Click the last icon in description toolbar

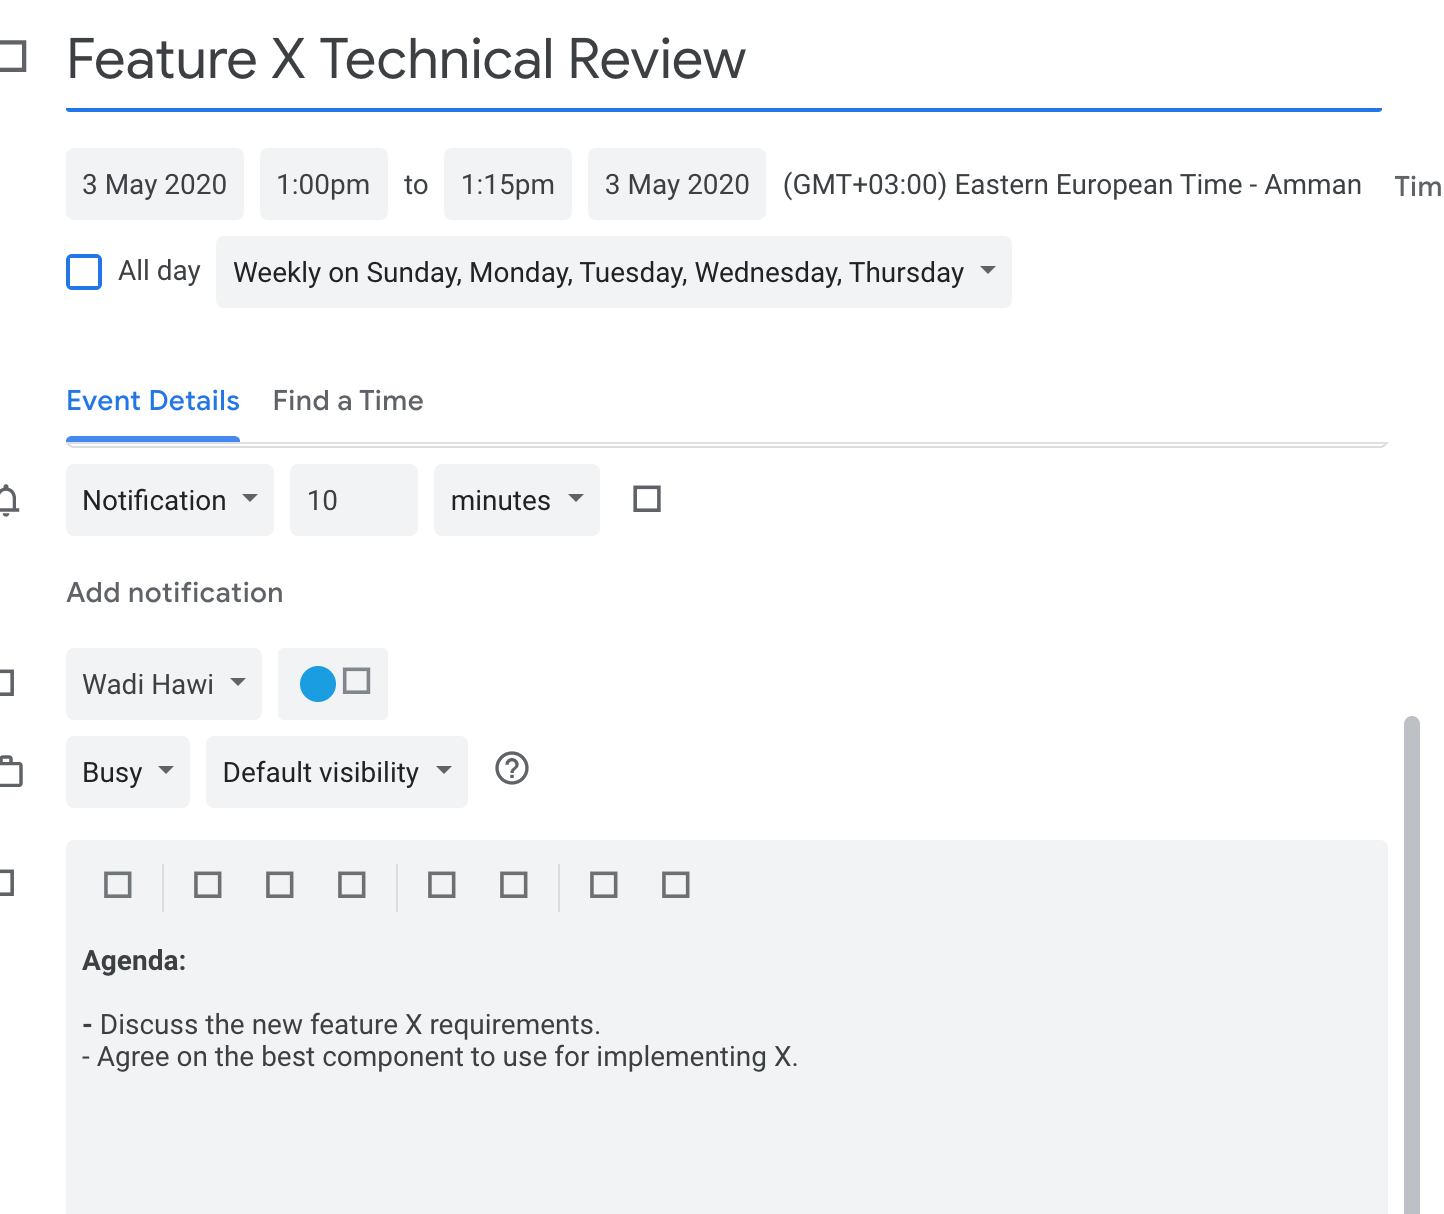(676, 885)
